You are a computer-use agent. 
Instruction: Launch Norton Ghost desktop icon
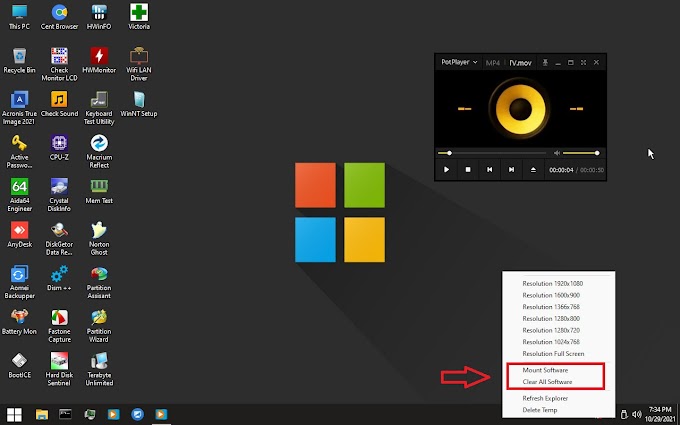tap(99, 239)
